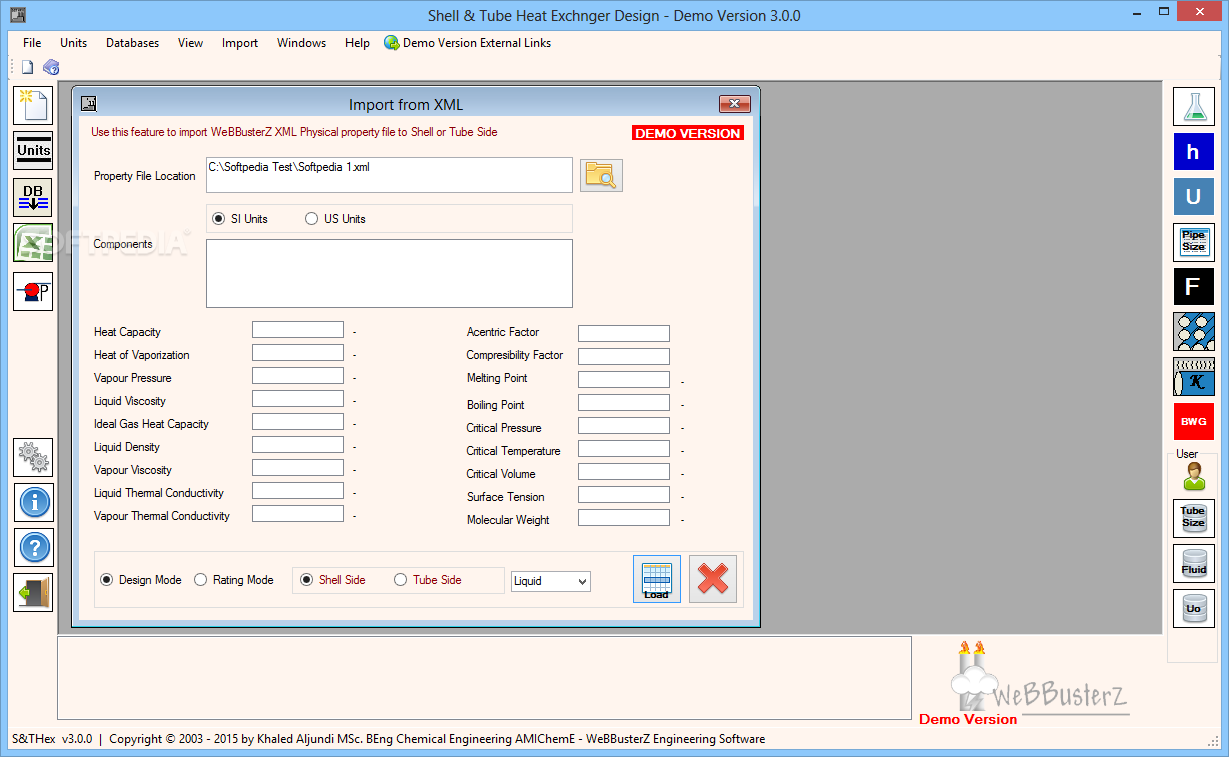Click the Compresibility Factor field

[624, 357]
